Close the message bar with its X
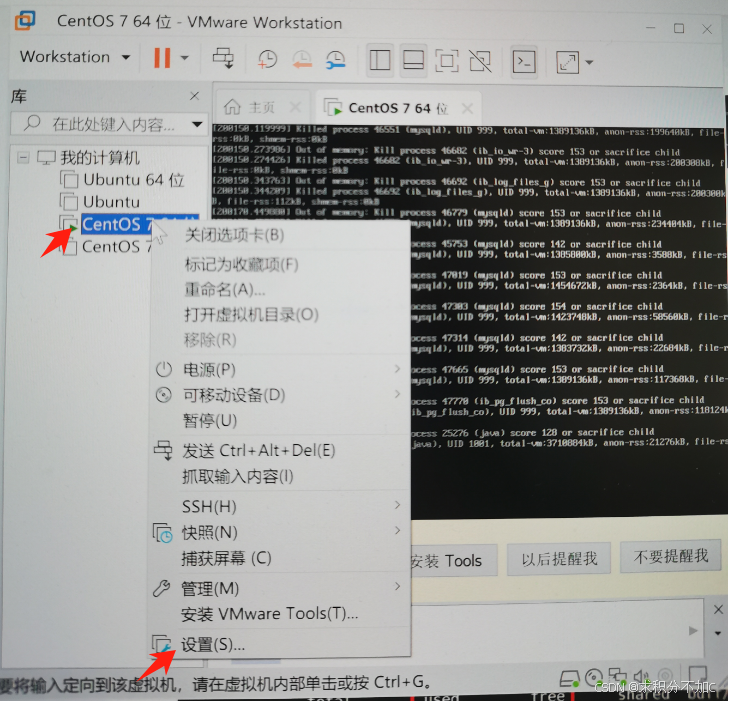Image resolution: width=729 pixels, height=701 pixels. pyautogui.click(x=718, y=610)
